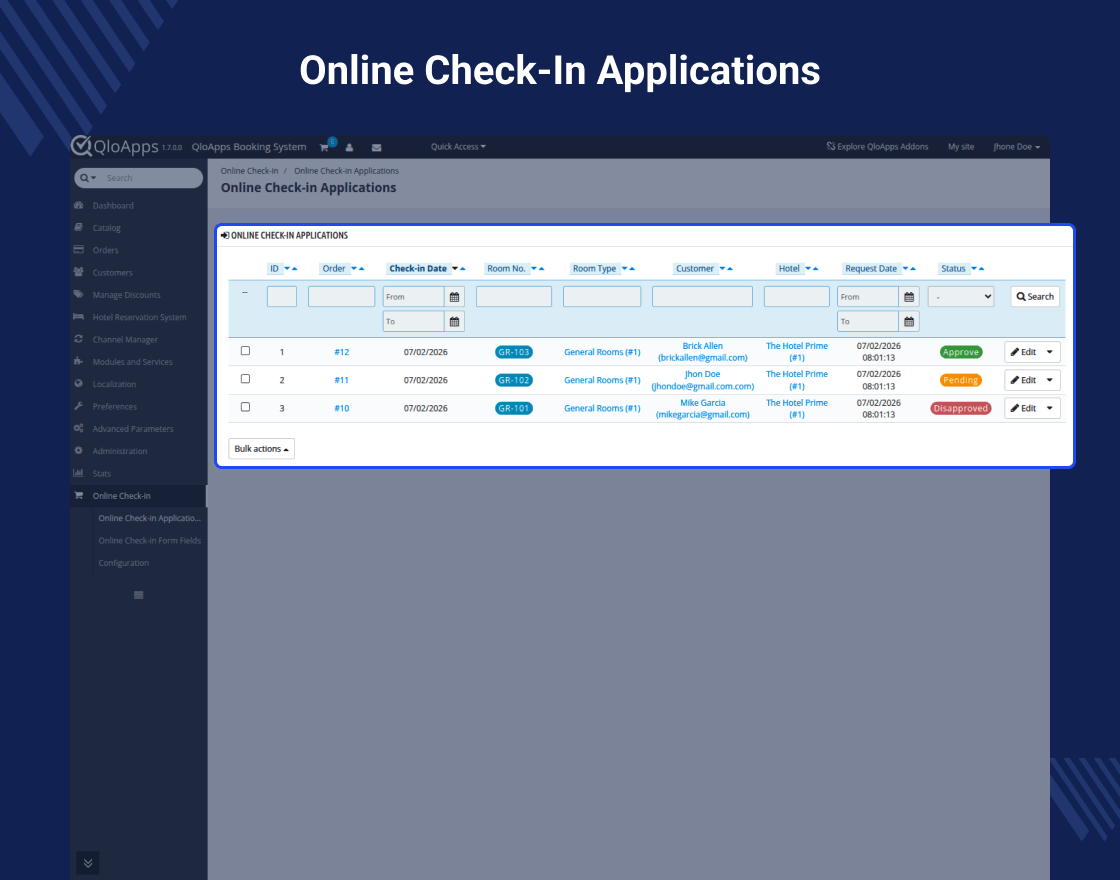The width and height of the screenshot is (1120, 880).
Task: Edit the Brick Allen application
Action: (1023, 352)
